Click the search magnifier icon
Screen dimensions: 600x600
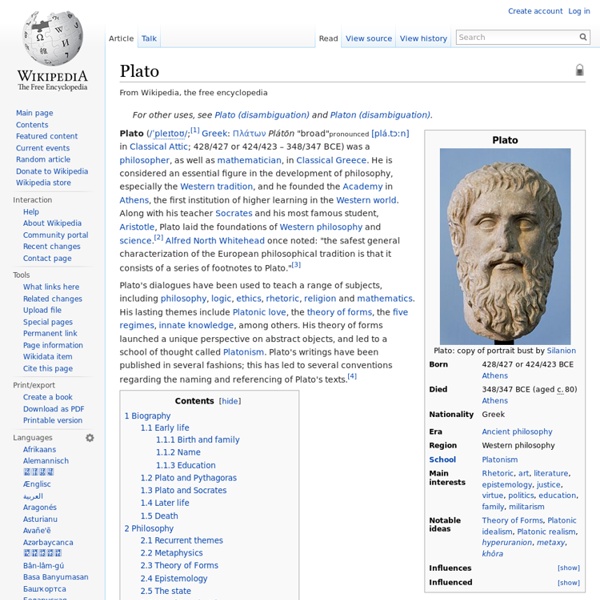coord(583,37)
